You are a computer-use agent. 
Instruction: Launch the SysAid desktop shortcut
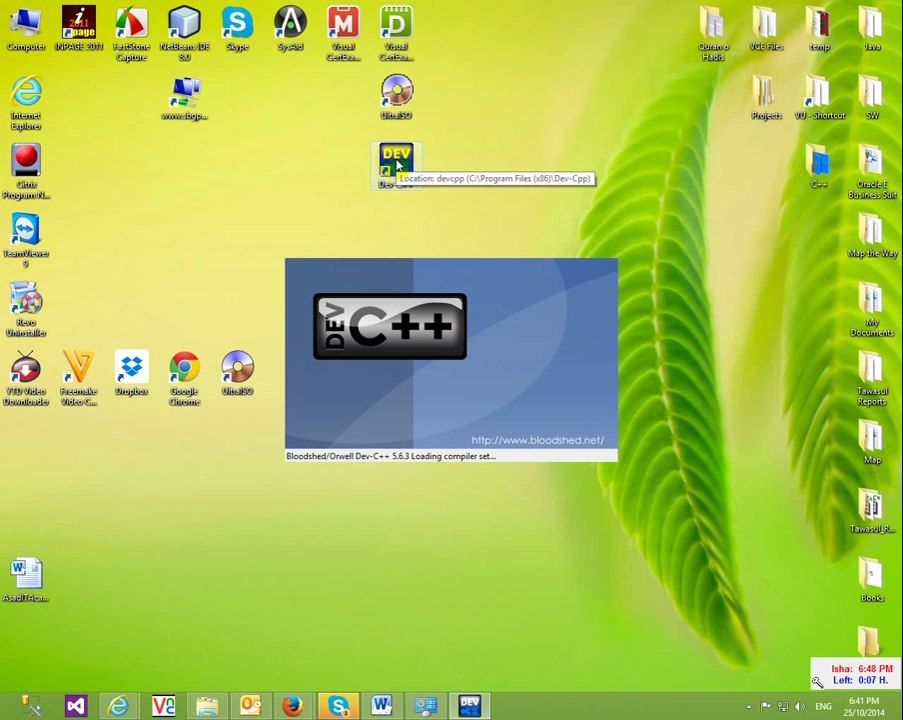tap(290, 29)
